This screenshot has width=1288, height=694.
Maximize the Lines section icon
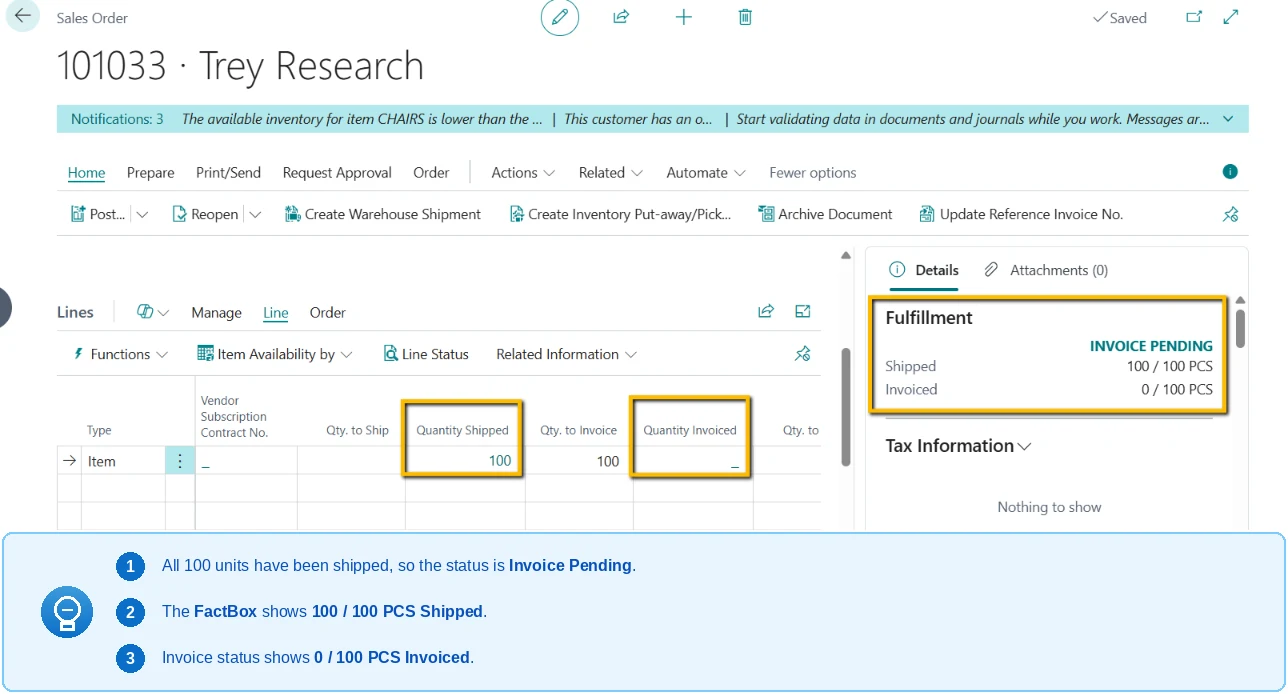tap(802, 311)
